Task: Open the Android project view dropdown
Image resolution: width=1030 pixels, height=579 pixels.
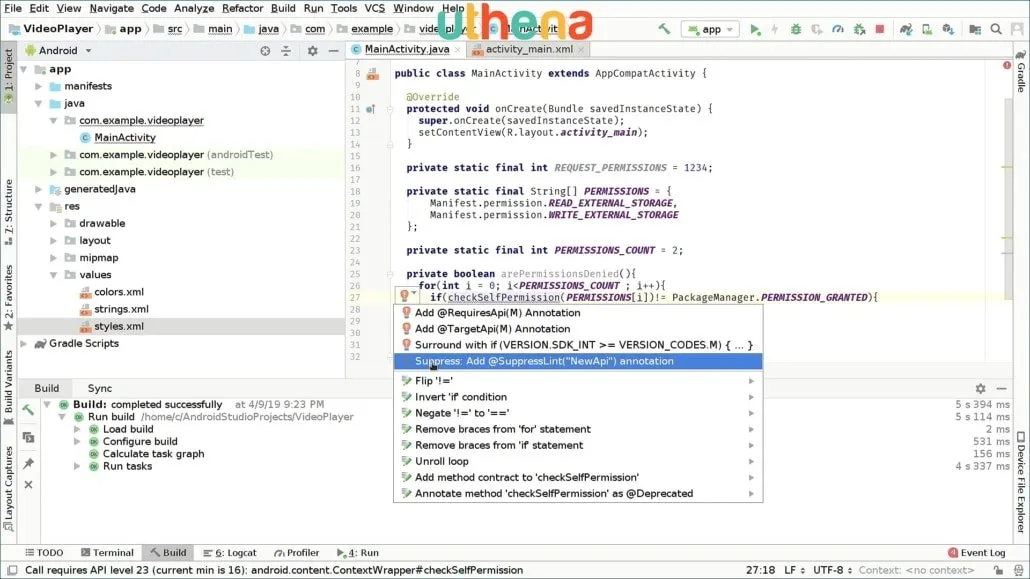Action: click(58, 51)
